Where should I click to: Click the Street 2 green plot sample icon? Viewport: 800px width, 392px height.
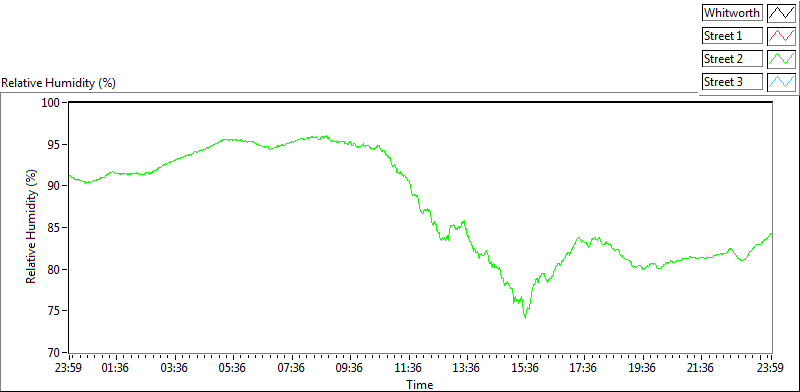(x=781, y=58)
